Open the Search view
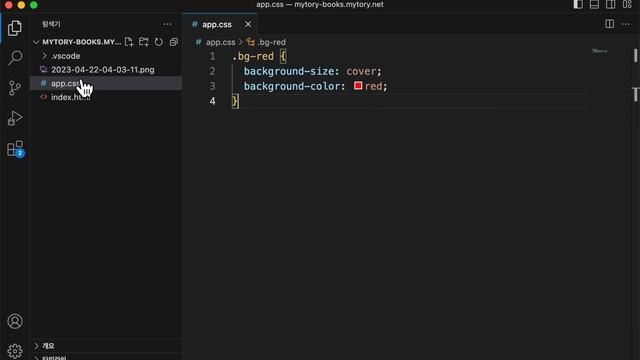This screenshot has height=360, width=640. (15, 58)
